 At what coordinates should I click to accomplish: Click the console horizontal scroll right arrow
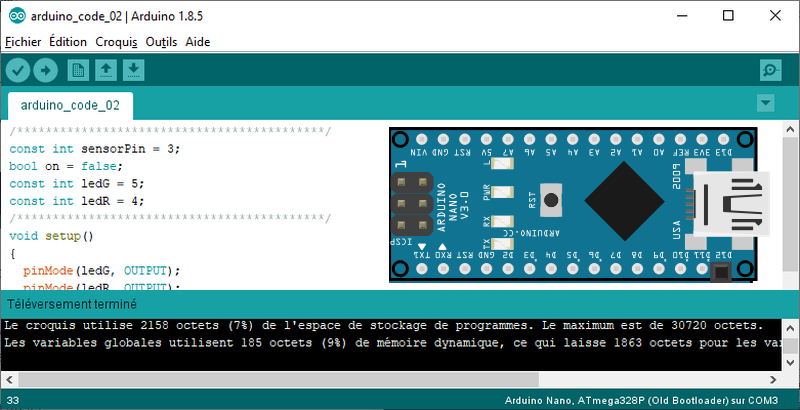click(773, 379)
